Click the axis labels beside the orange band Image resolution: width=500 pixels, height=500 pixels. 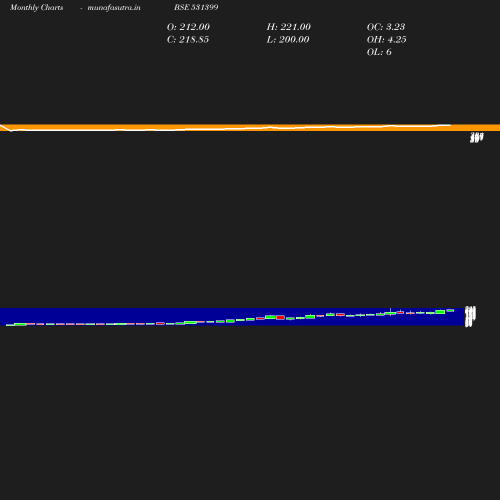tap(476, 137)
